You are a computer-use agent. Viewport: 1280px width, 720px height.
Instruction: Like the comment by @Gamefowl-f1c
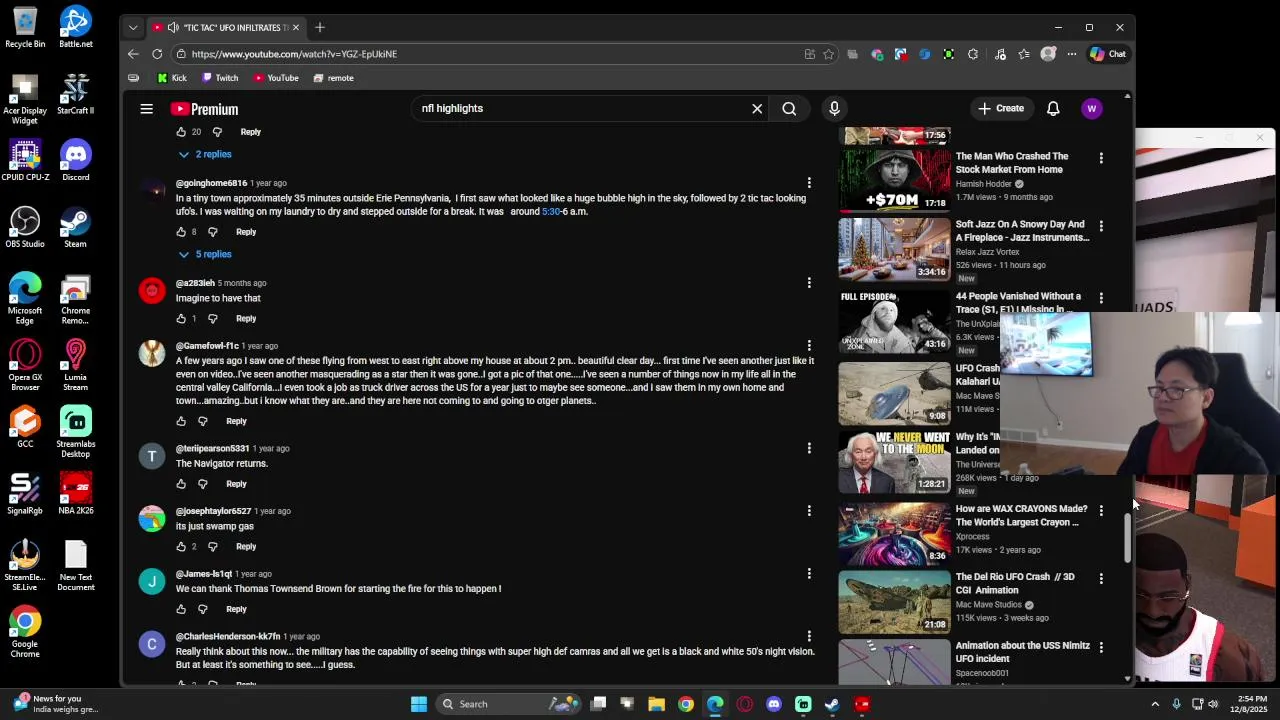[181, 421]
